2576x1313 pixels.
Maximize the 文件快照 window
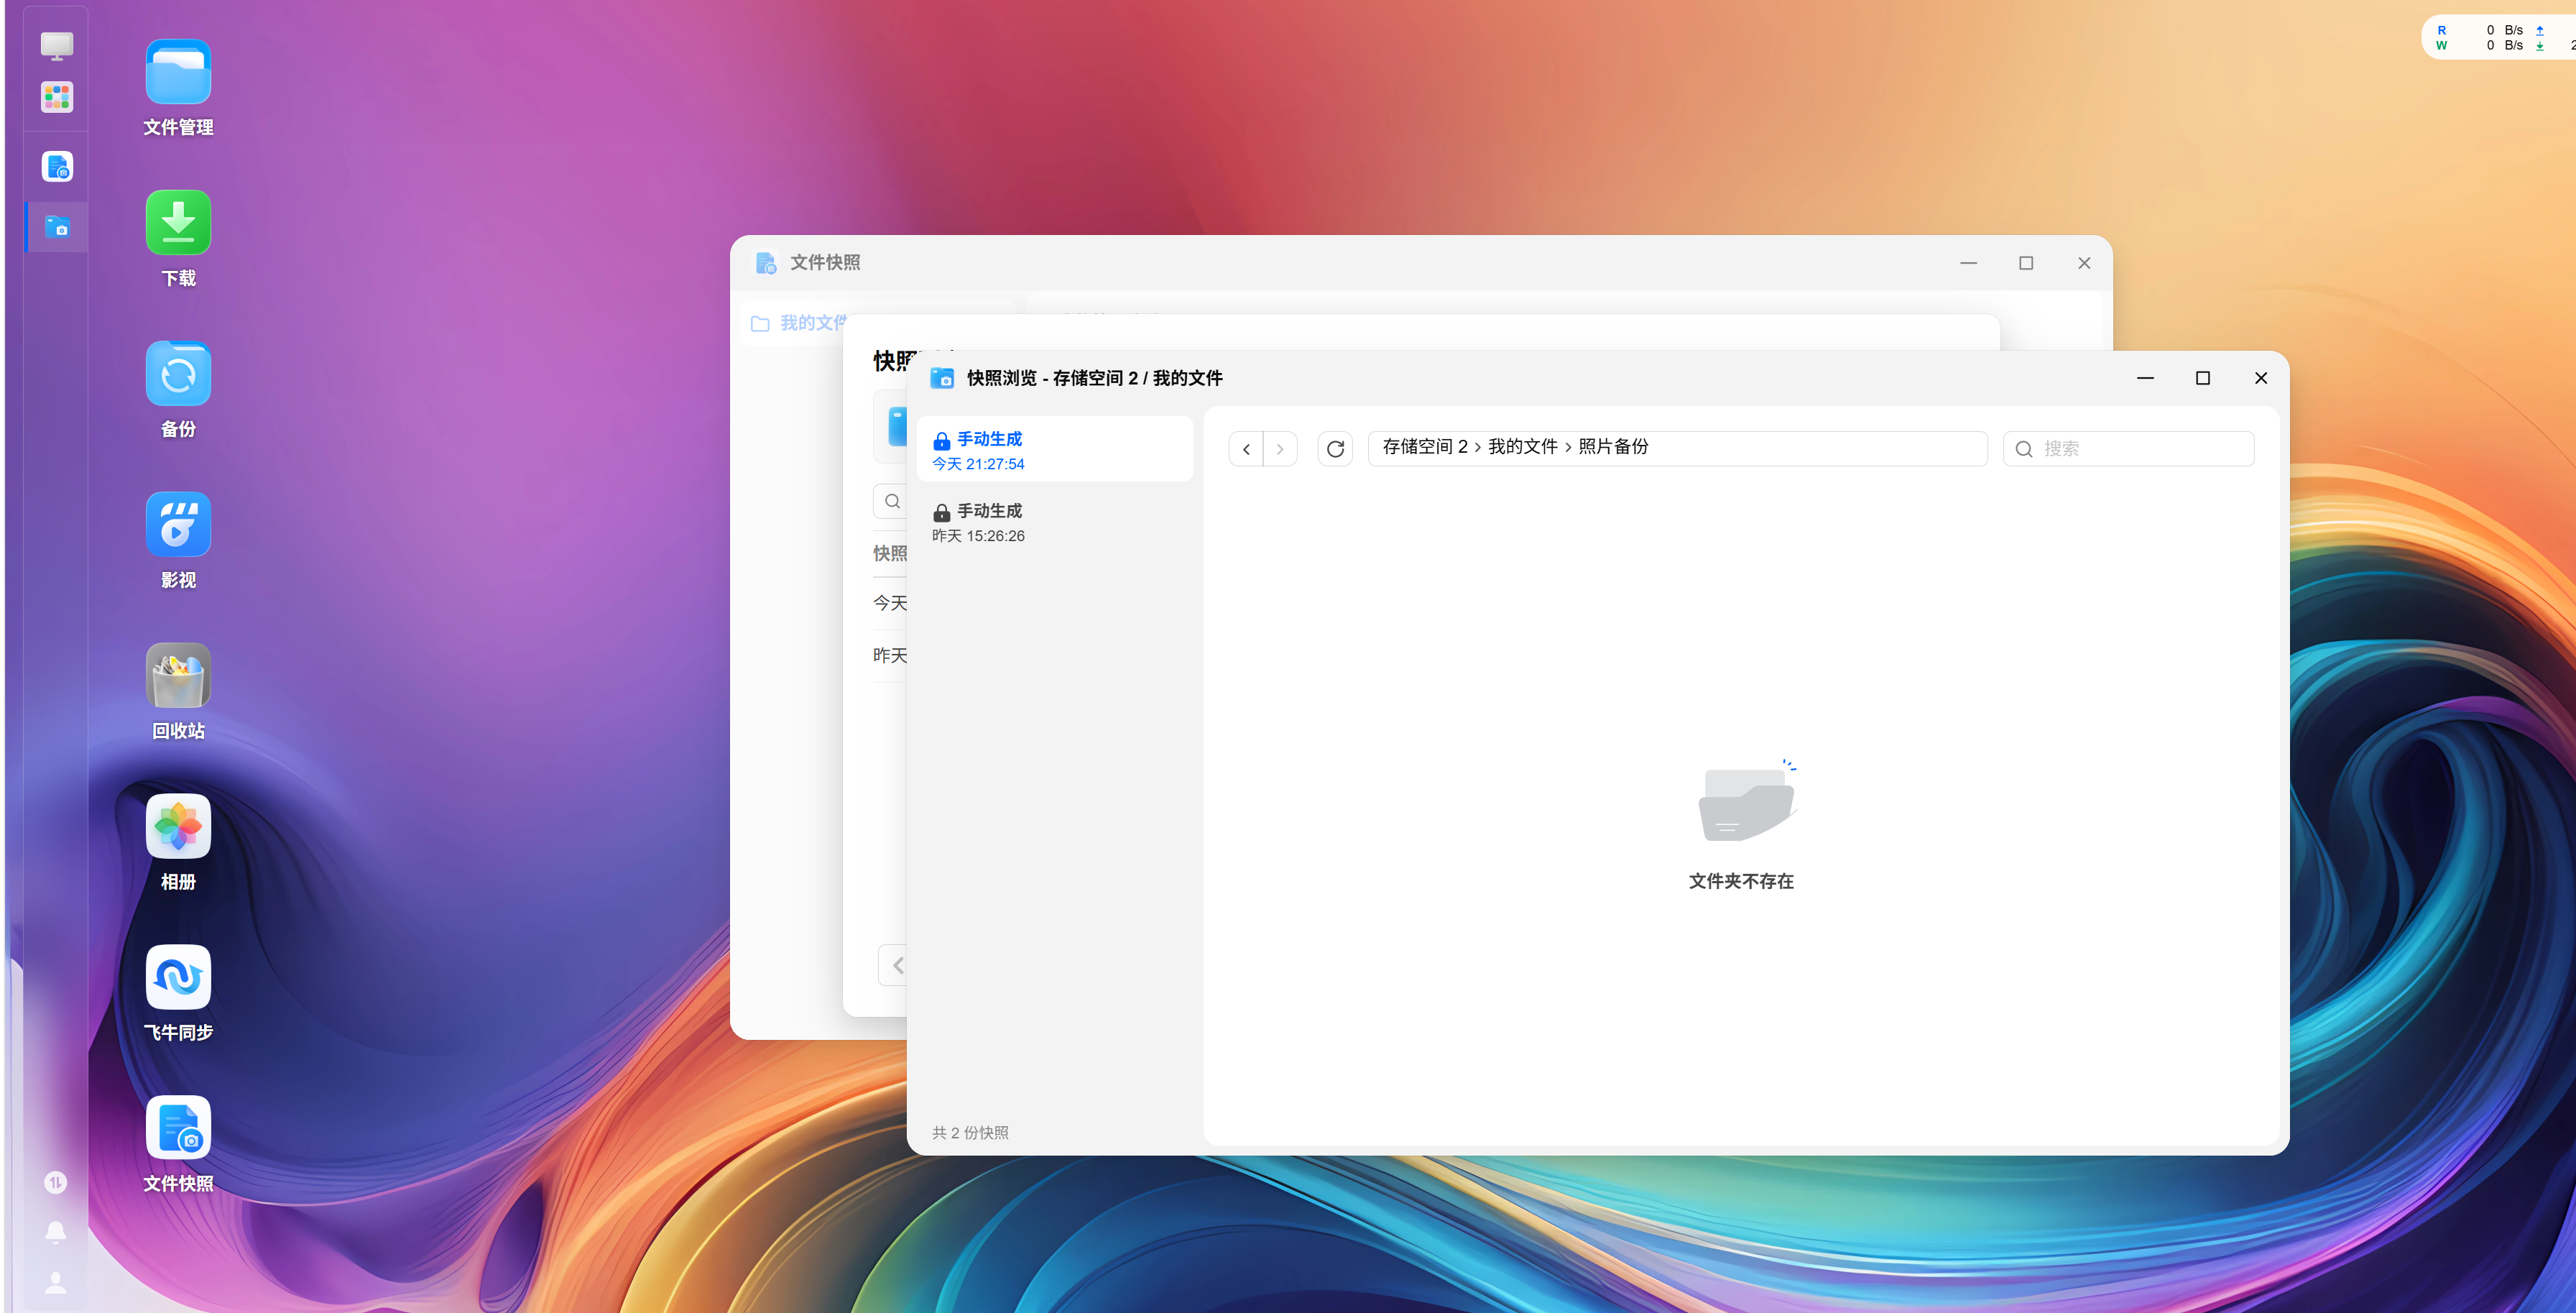2026,263
